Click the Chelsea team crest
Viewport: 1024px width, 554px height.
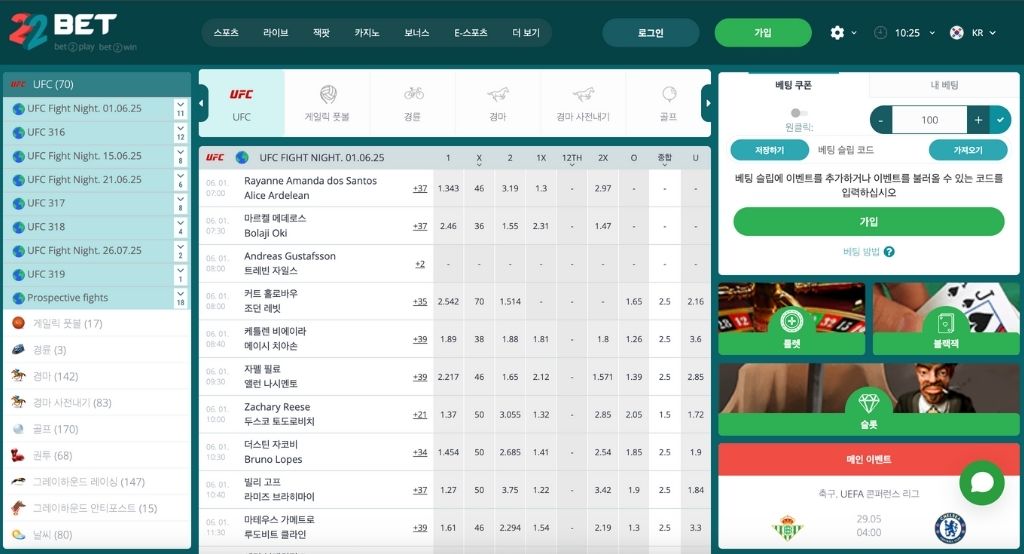[x=950, y=528]
